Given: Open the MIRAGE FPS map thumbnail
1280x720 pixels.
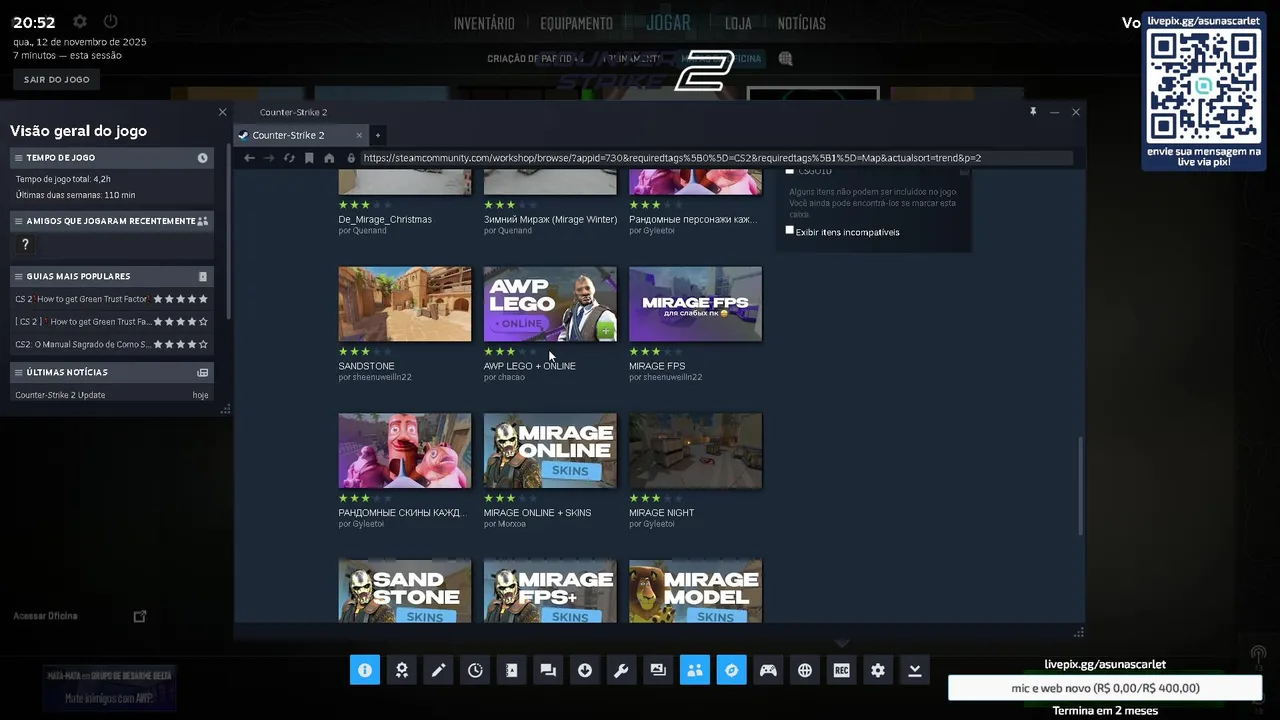Looking at the screenshot, I should pyautogui.click(x=696, y=304).
